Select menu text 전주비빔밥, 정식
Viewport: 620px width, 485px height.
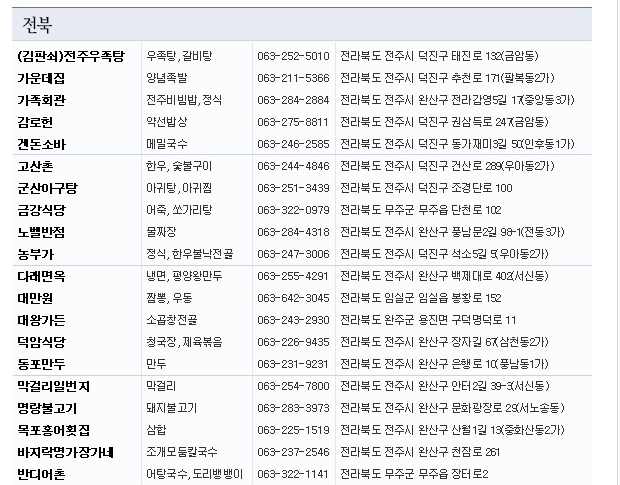pos(184,100)
